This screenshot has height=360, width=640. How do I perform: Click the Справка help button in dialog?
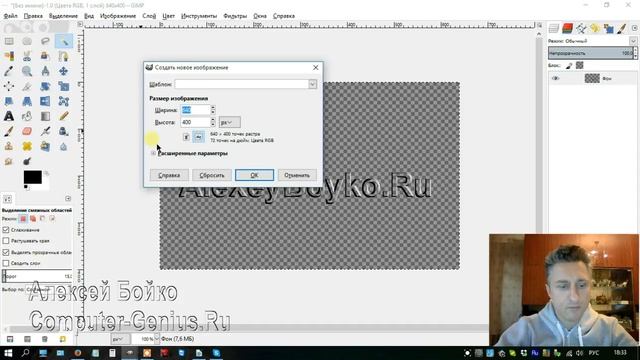(x=169, y=175)
